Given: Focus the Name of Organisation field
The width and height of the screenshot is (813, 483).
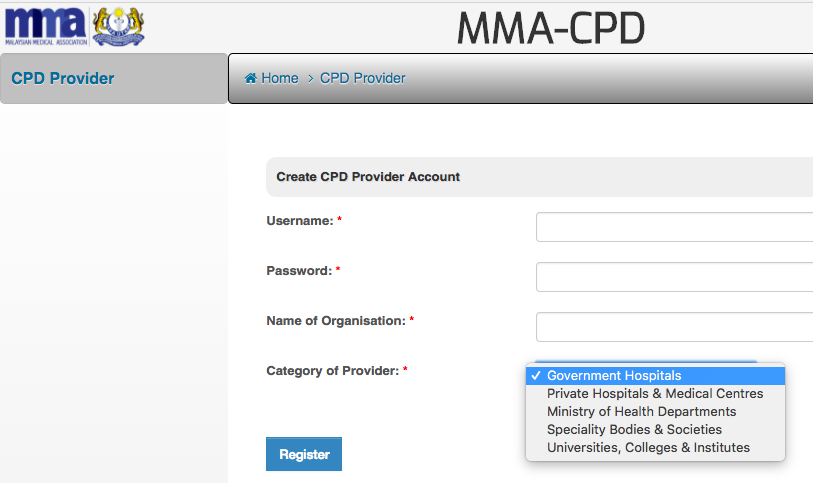Looking at the screenshot, I should (x=675, y=327).
